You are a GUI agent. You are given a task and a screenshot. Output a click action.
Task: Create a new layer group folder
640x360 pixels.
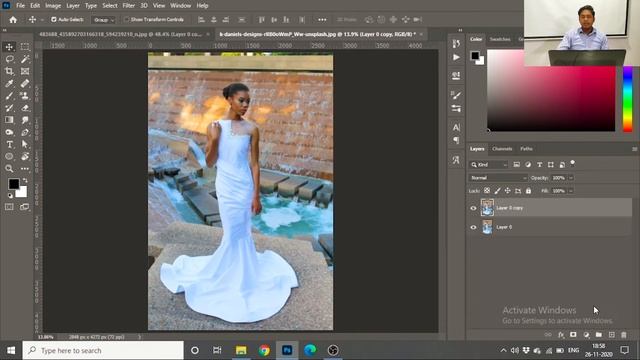(599, 335)
